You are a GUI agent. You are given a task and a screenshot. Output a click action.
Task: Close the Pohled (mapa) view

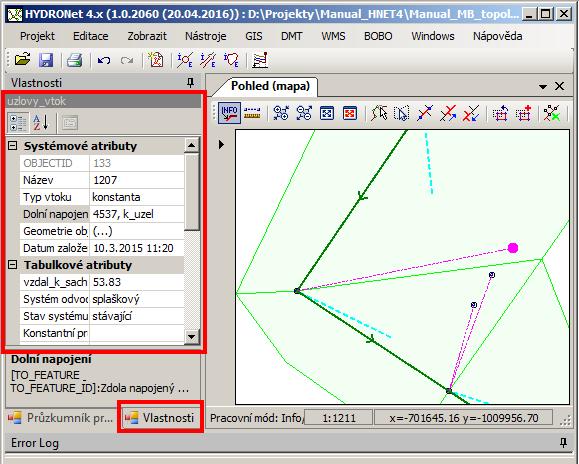tap(560, 86)
